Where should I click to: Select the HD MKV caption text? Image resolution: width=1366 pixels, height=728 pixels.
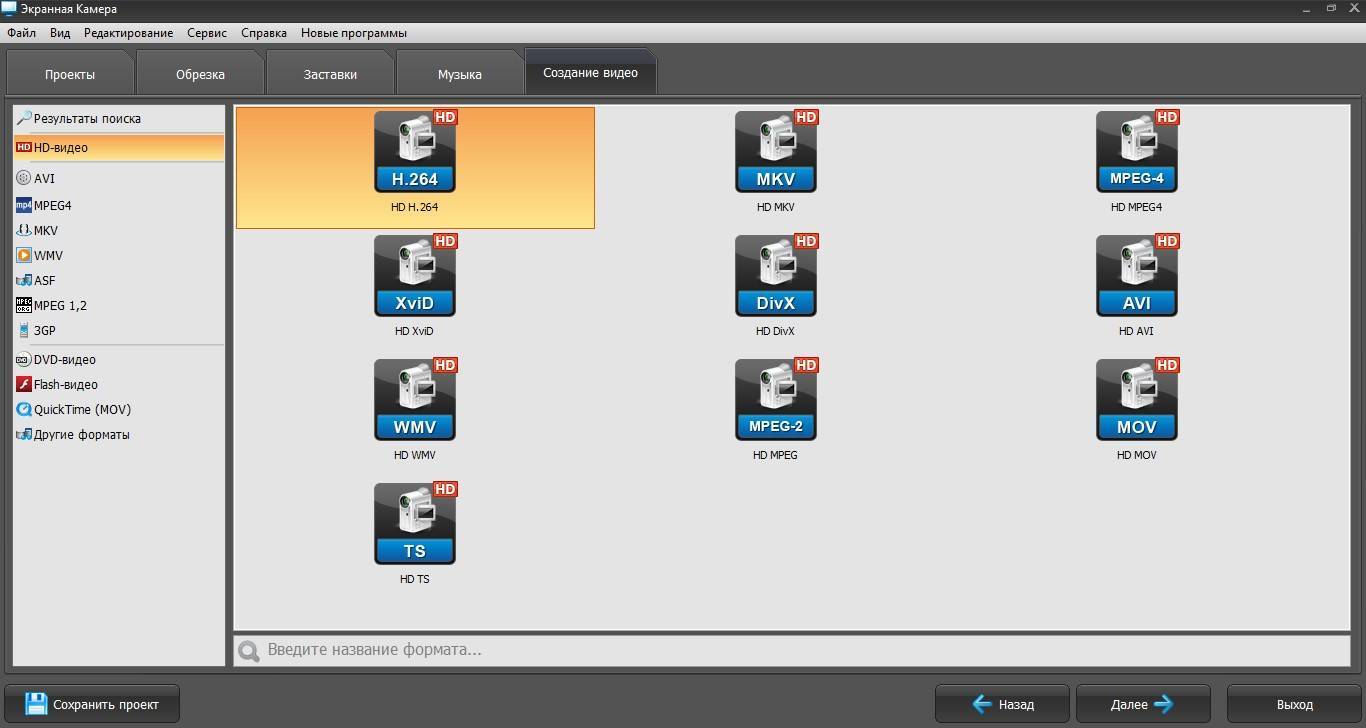(776, 207)
